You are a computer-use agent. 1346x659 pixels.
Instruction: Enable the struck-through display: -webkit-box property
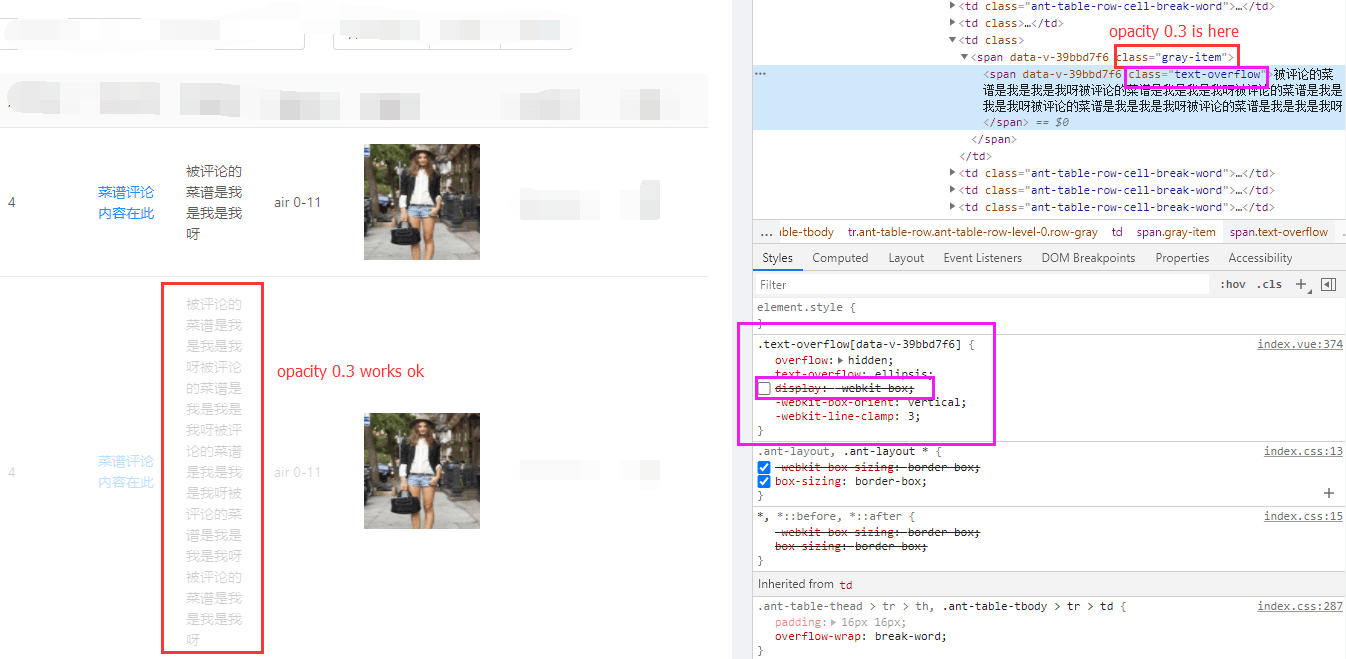pyautogui.click(x=763, y=388)
